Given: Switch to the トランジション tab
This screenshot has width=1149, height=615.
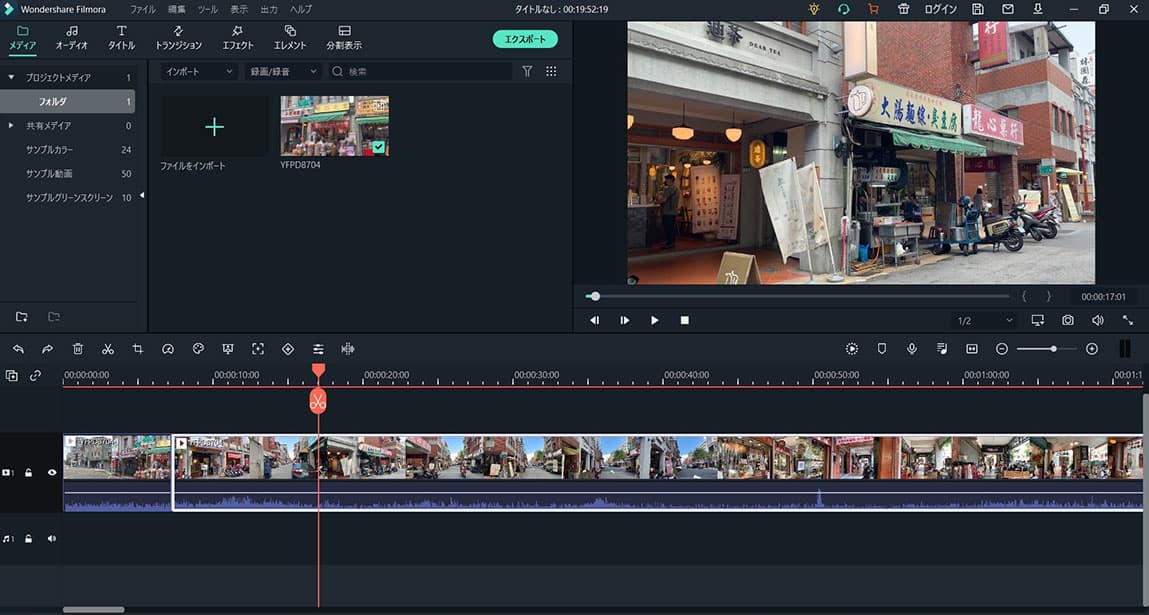Looking at the screenshot, I should pyautogui.click(x=178, y=38).
